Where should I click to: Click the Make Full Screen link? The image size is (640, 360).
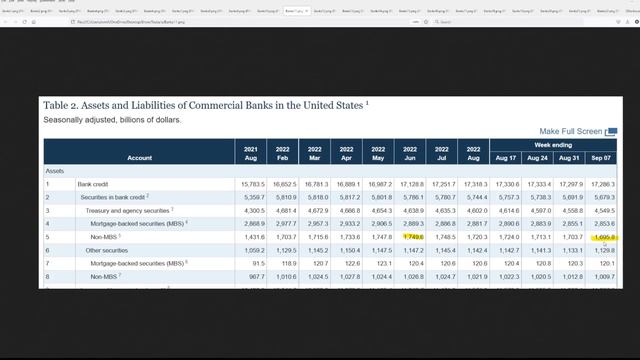pyautogui.click(x=571, y=131)
